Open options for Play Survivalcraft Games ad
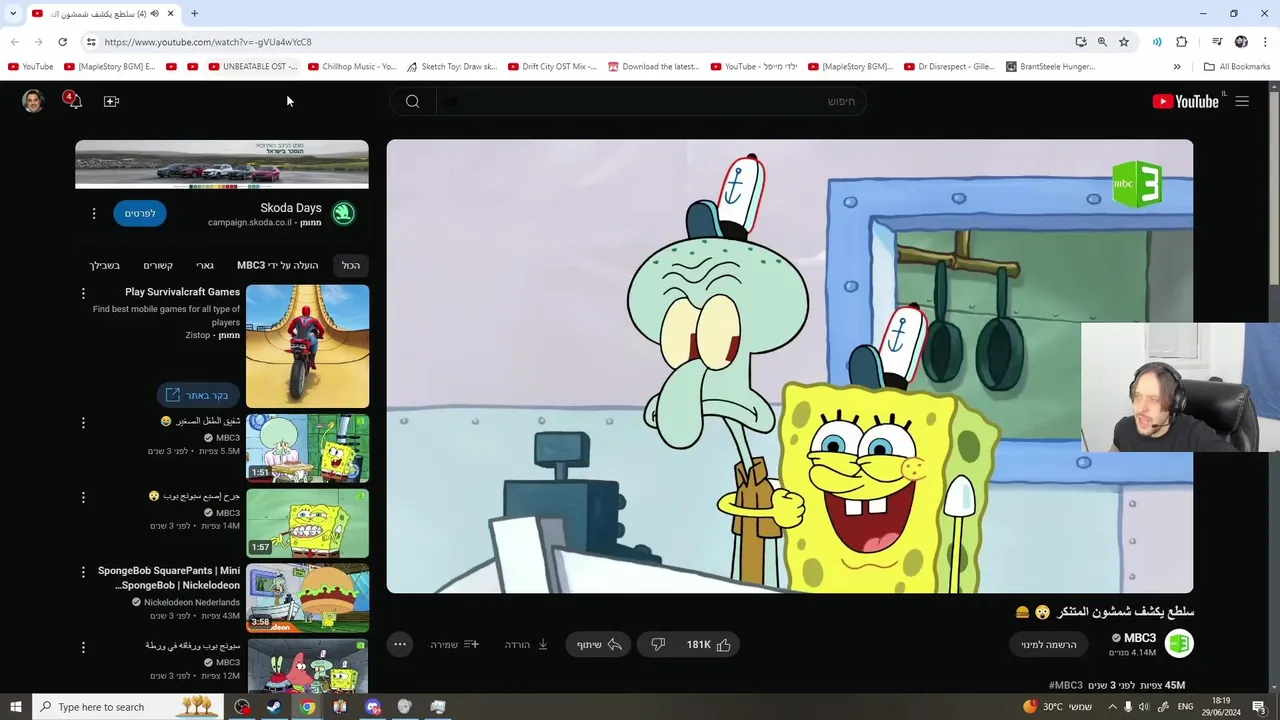The height and width of the screenshot is (720, 1280). 83,293
